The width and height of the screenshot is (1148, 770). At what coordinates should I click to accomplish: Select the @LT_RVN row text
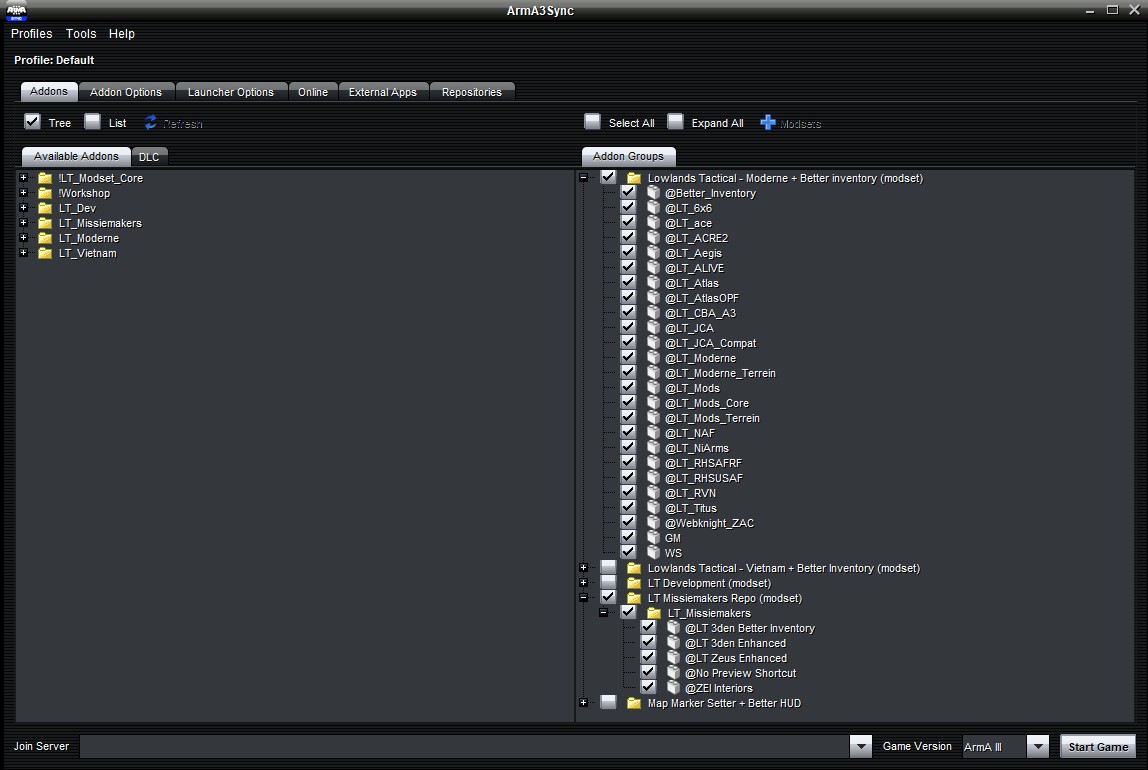(690, 493)
